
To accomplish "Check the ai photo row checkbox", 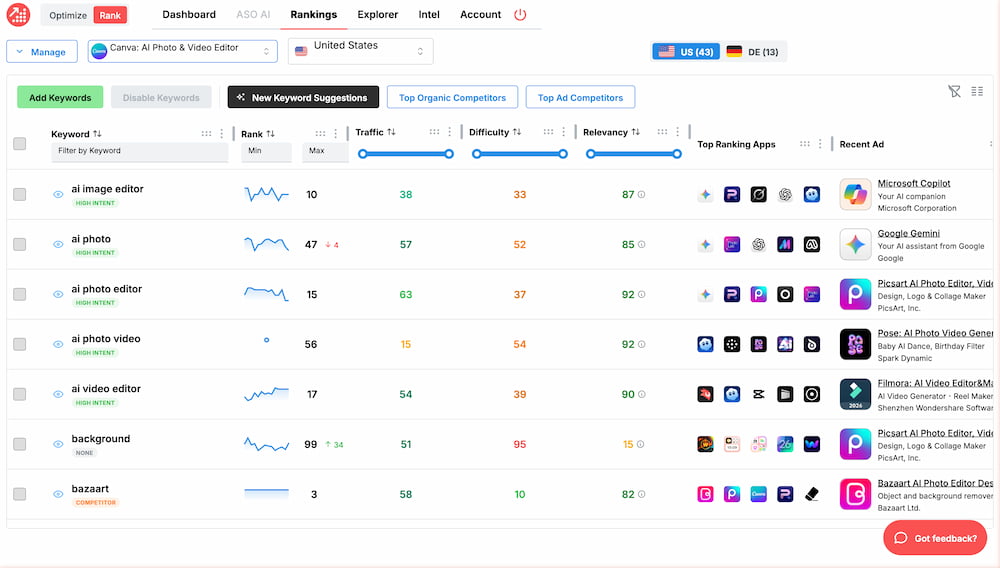I will [20, 244].
